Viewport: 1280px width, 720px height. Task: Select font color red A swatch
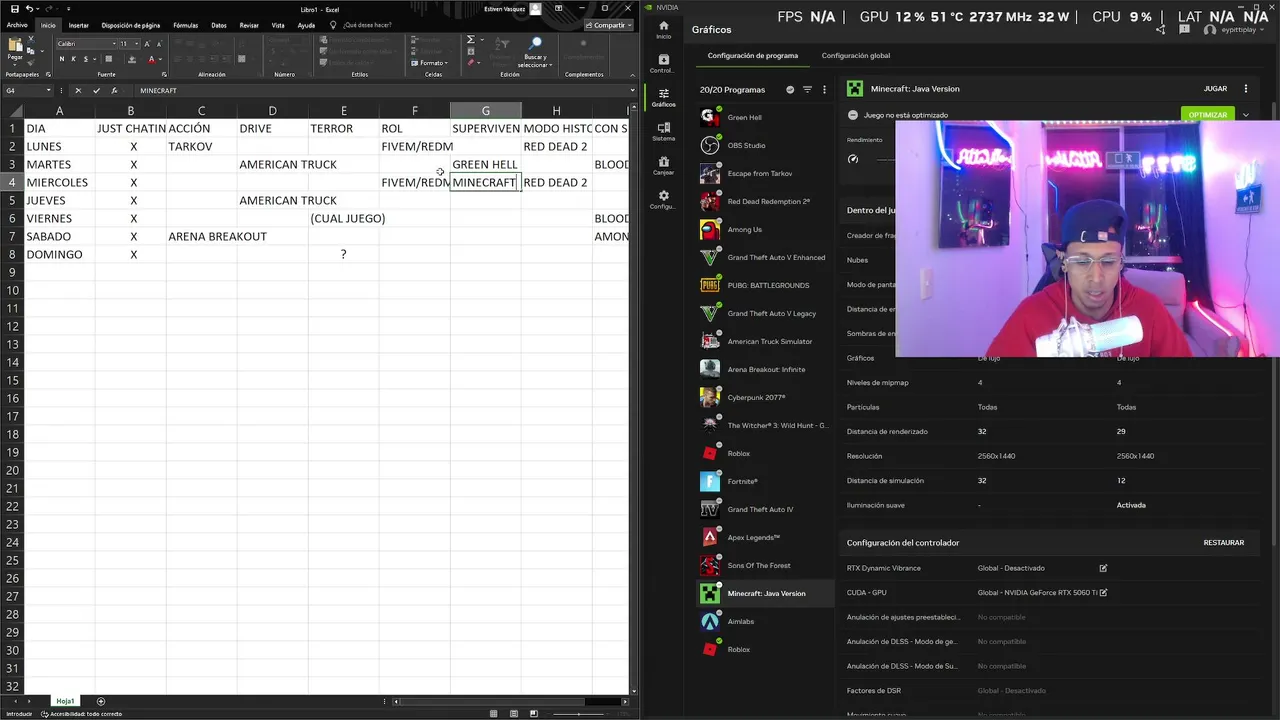click(x=151, y=59)
